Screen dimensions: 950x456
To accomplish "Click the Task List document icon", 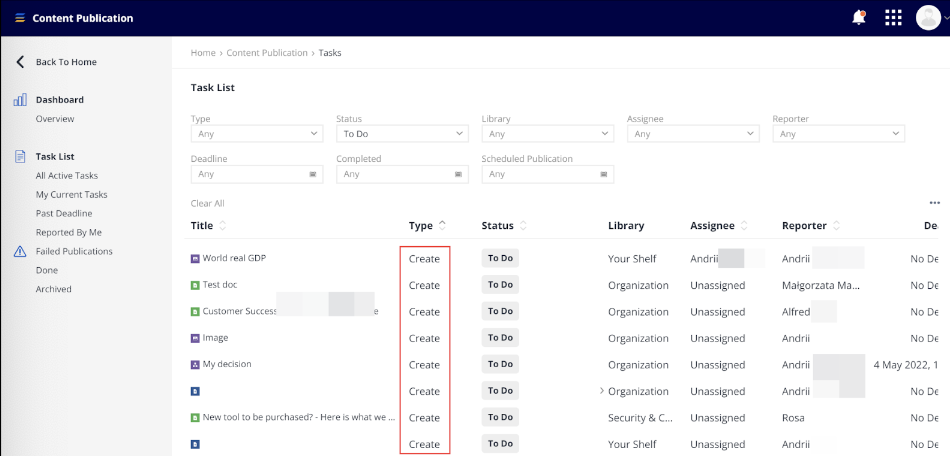I will [20, 157].
